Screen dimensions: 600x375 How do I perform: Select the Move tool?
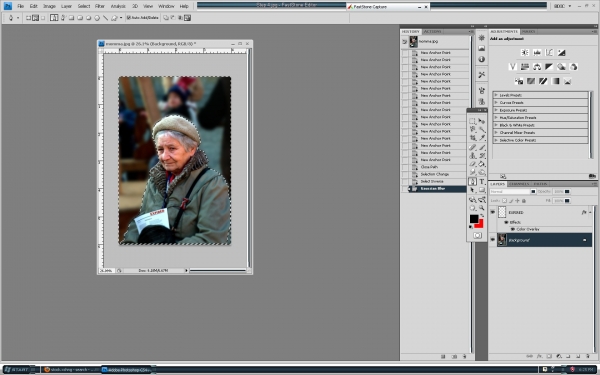[482, 121]
